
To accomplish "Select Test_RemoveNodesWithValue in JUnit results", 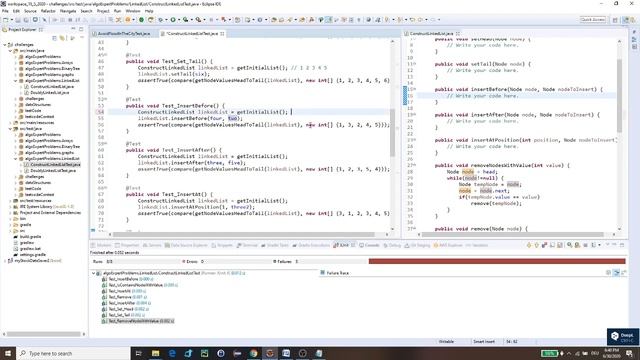I will [x=138, y=321].
